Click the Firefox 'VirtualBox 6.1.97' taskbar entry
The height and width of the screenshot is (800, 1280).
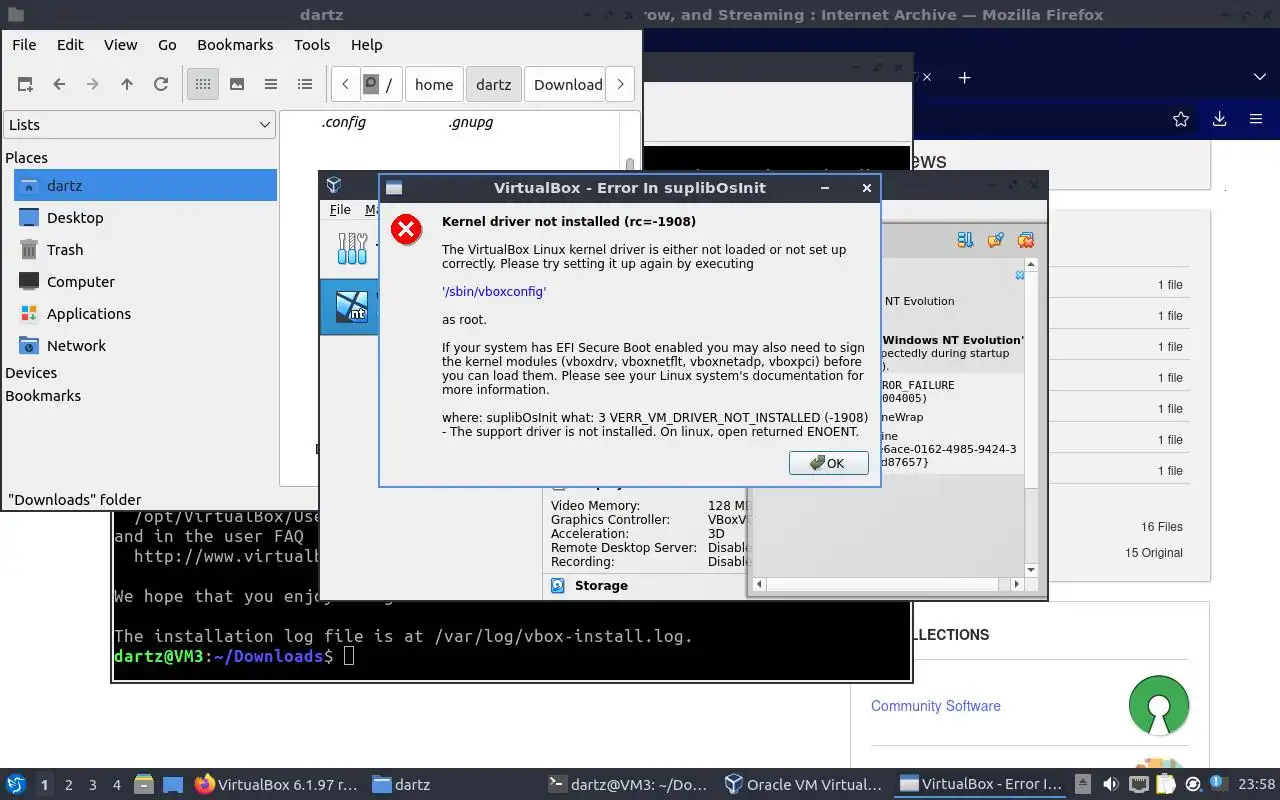(275, 785)
